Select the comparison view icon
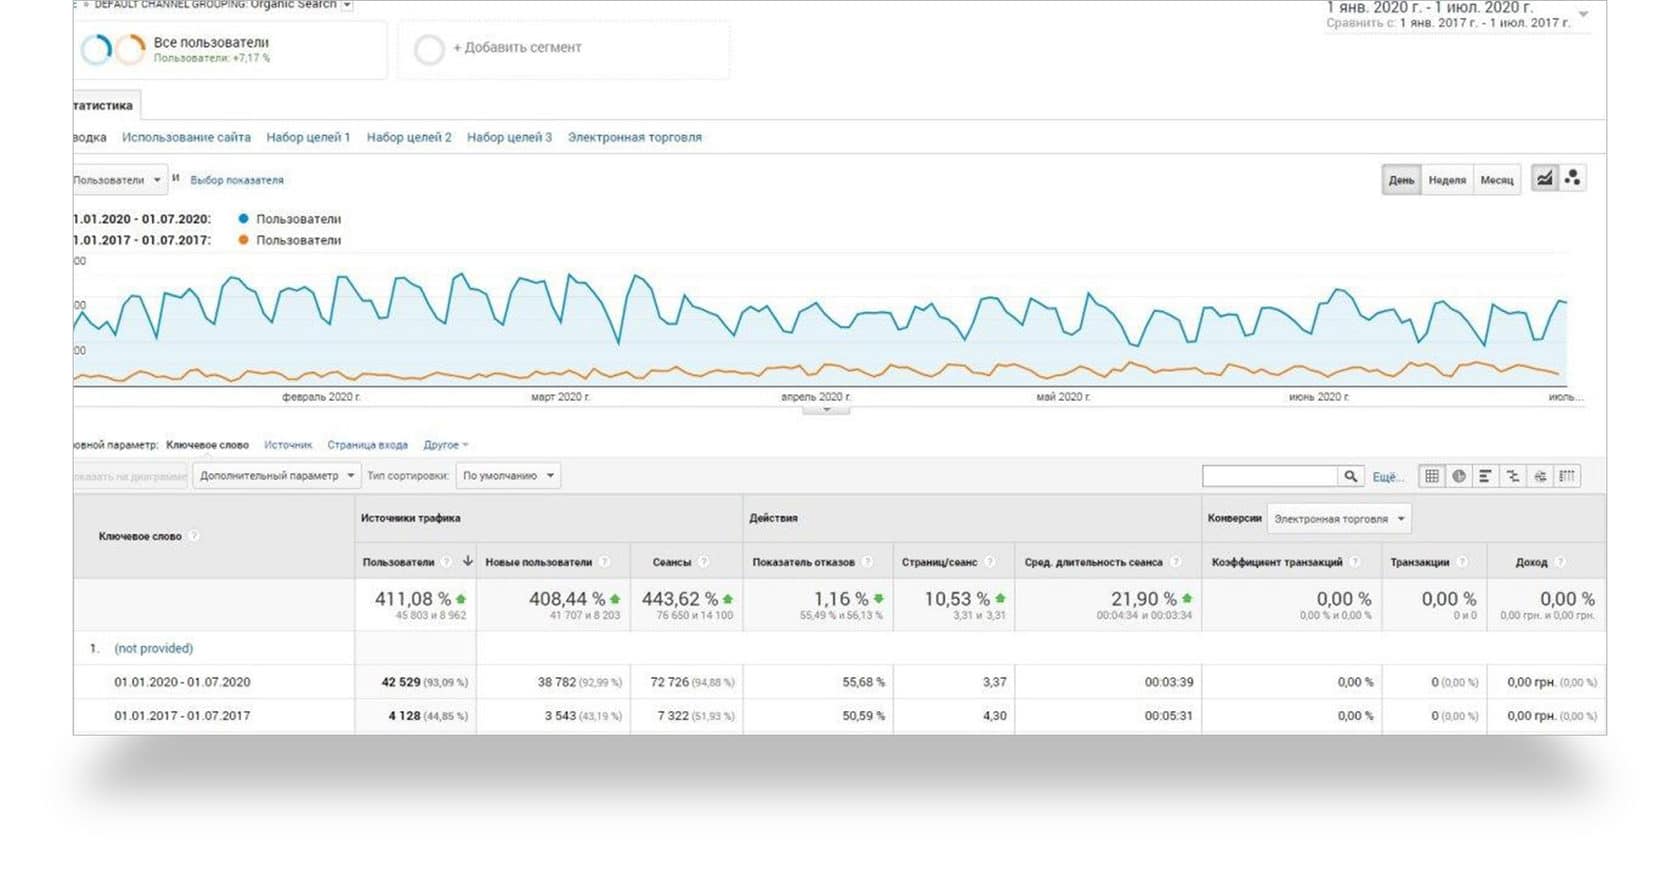Screen dimensions: 1680x877 pos(1512,476)
